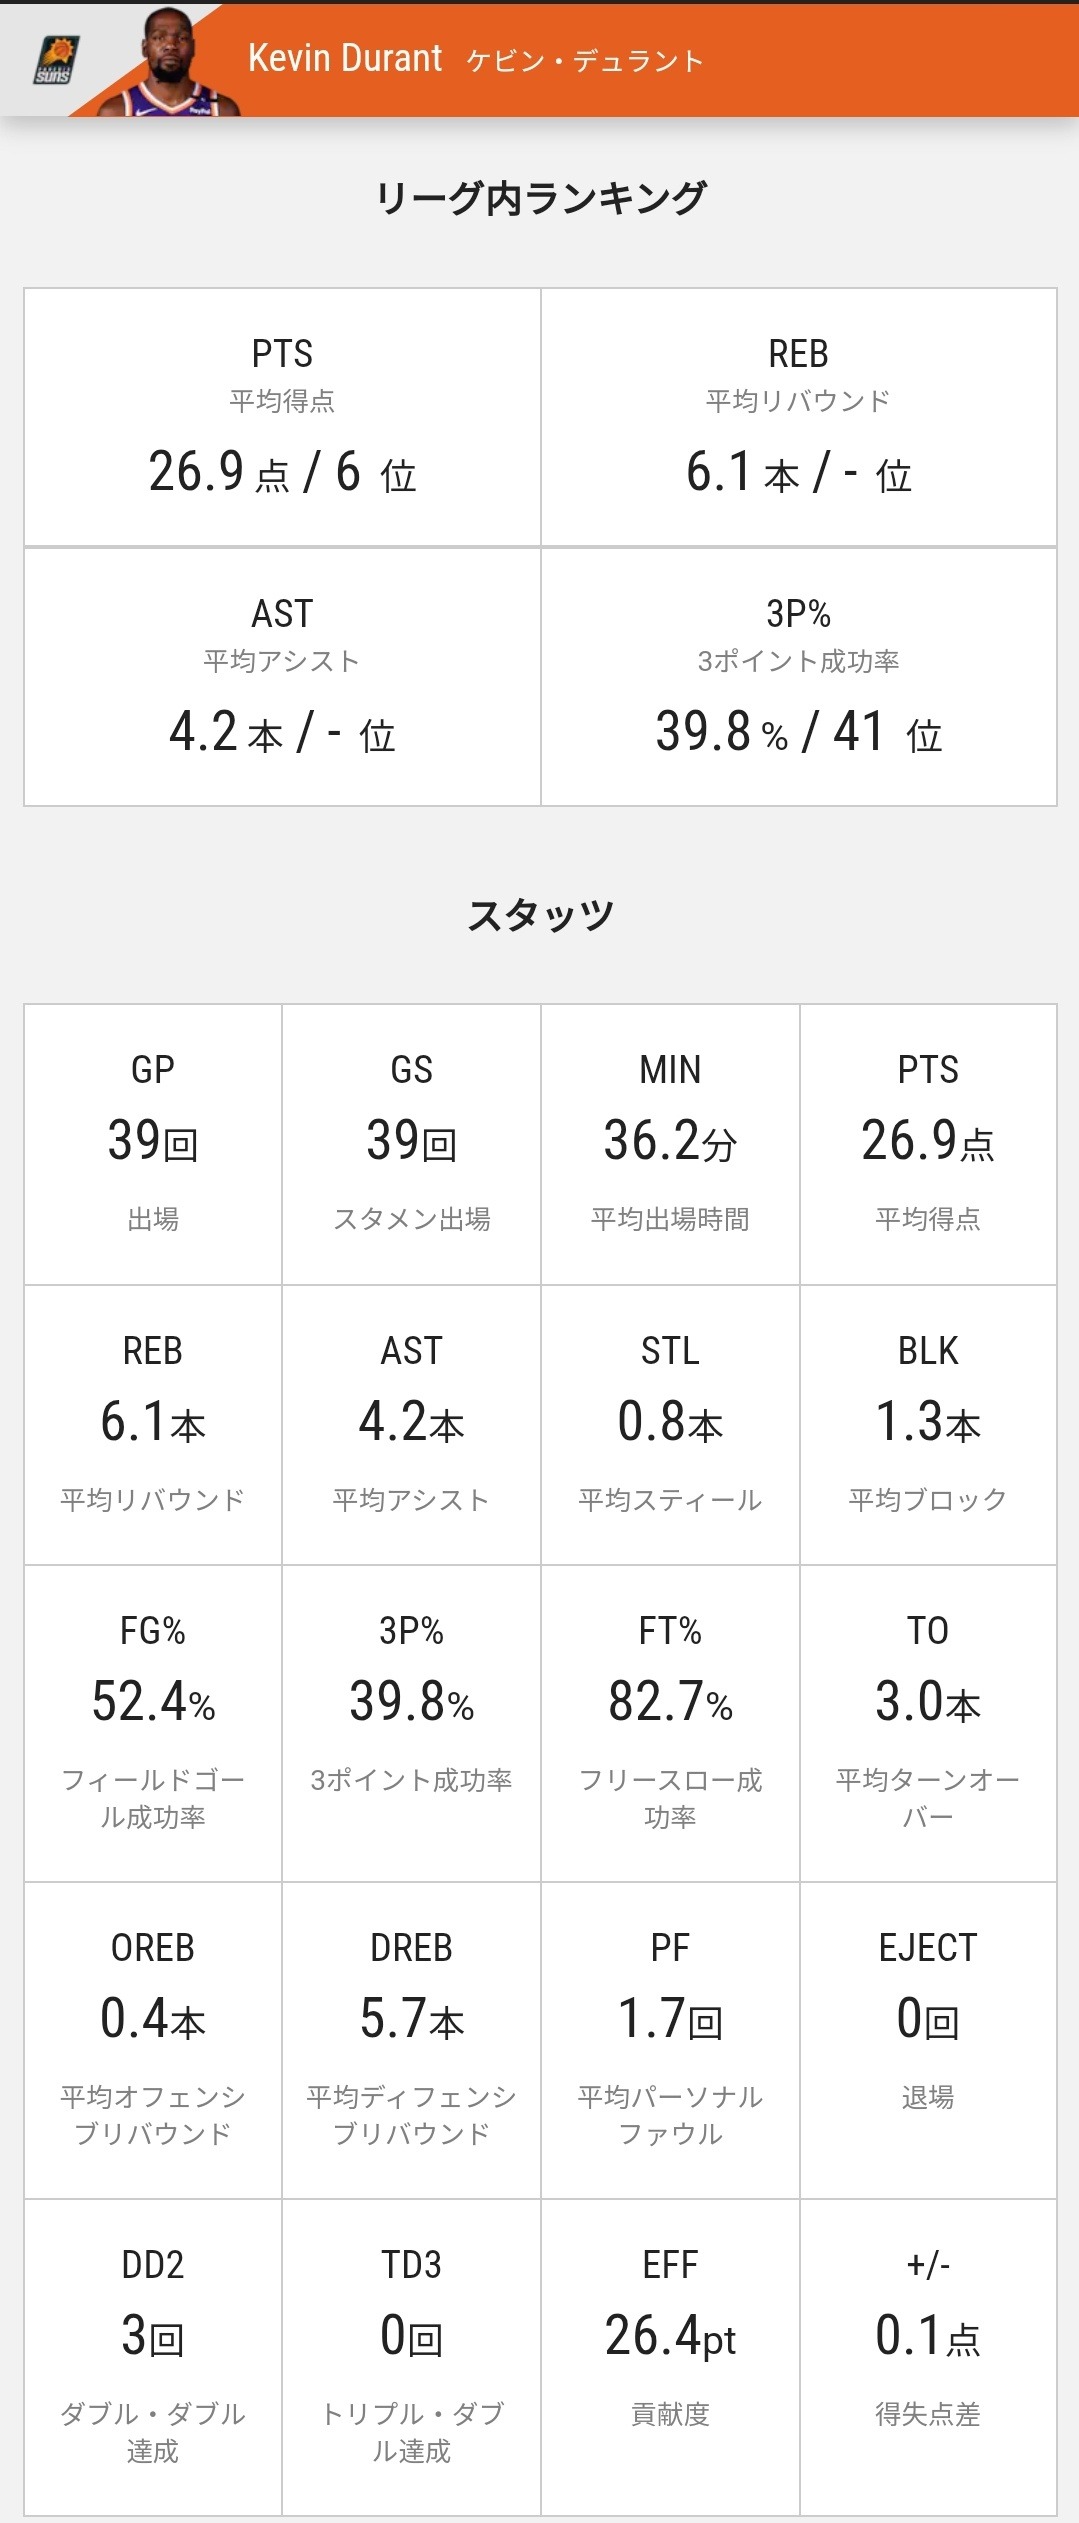
Task: Click the FG% 52.4% stat cell
Action: tap(153, 1723)
